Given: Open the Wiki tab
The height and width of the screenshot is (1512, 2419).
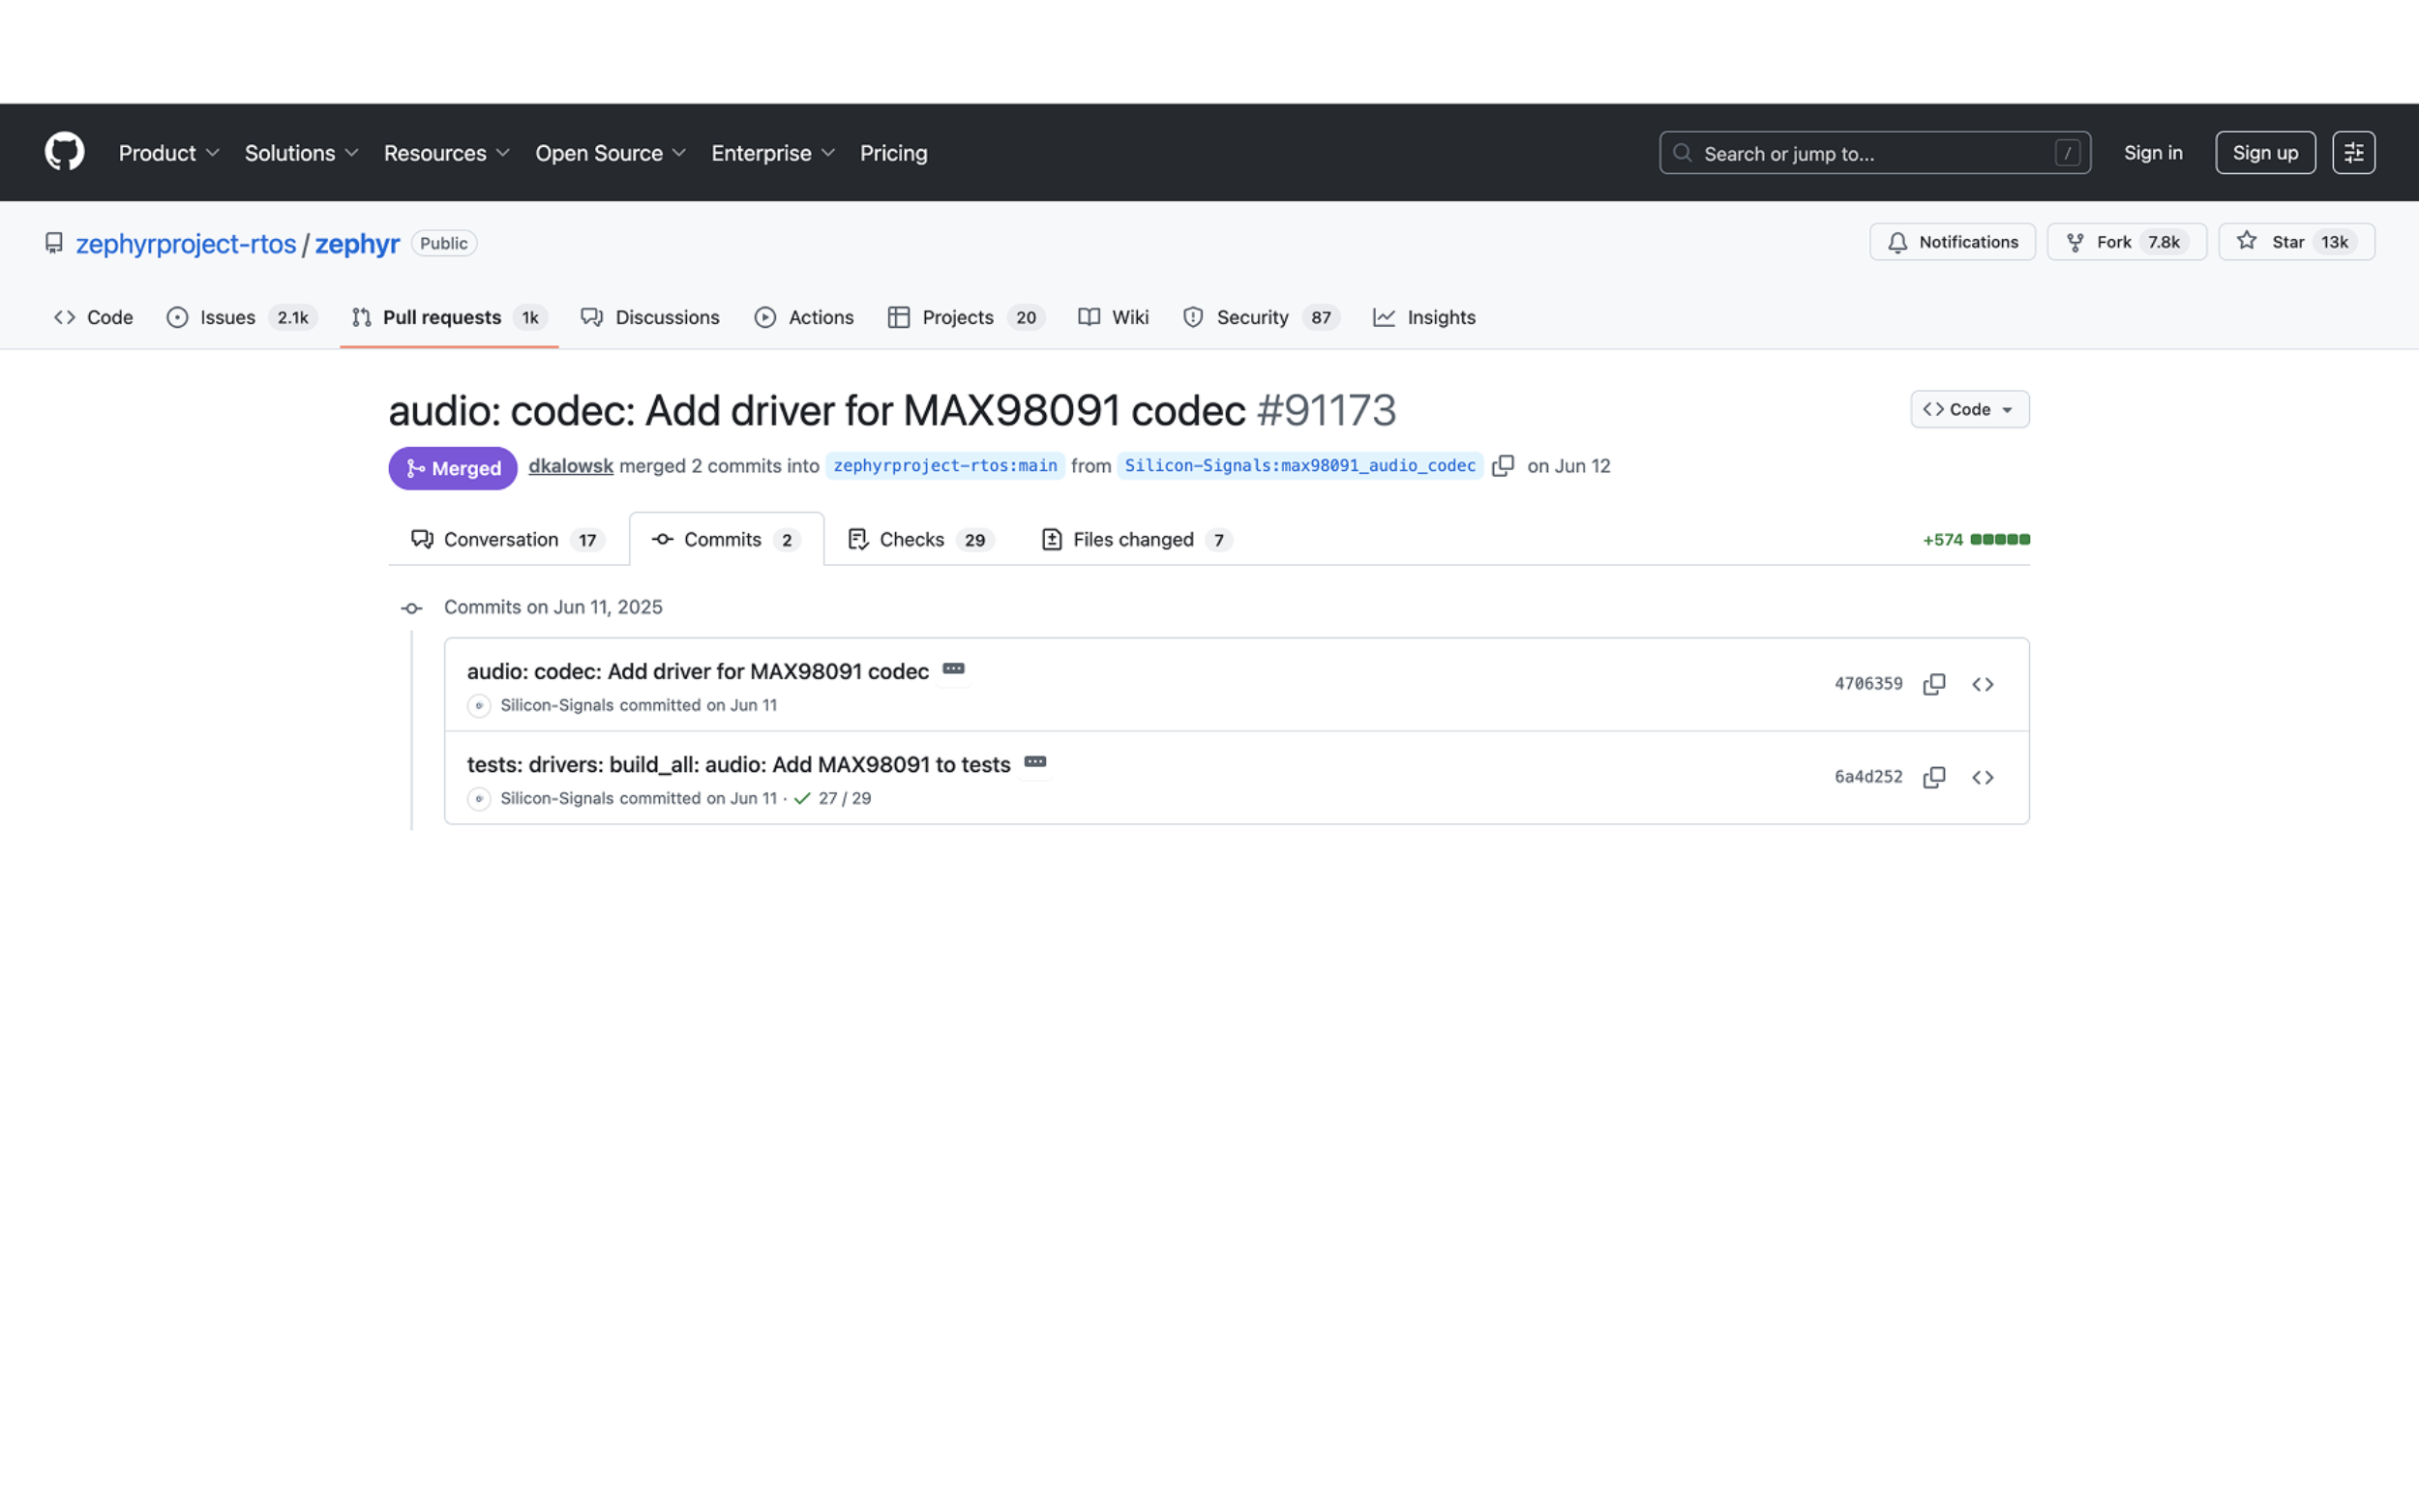Looking at the screenshot, I should point(1113,317).
